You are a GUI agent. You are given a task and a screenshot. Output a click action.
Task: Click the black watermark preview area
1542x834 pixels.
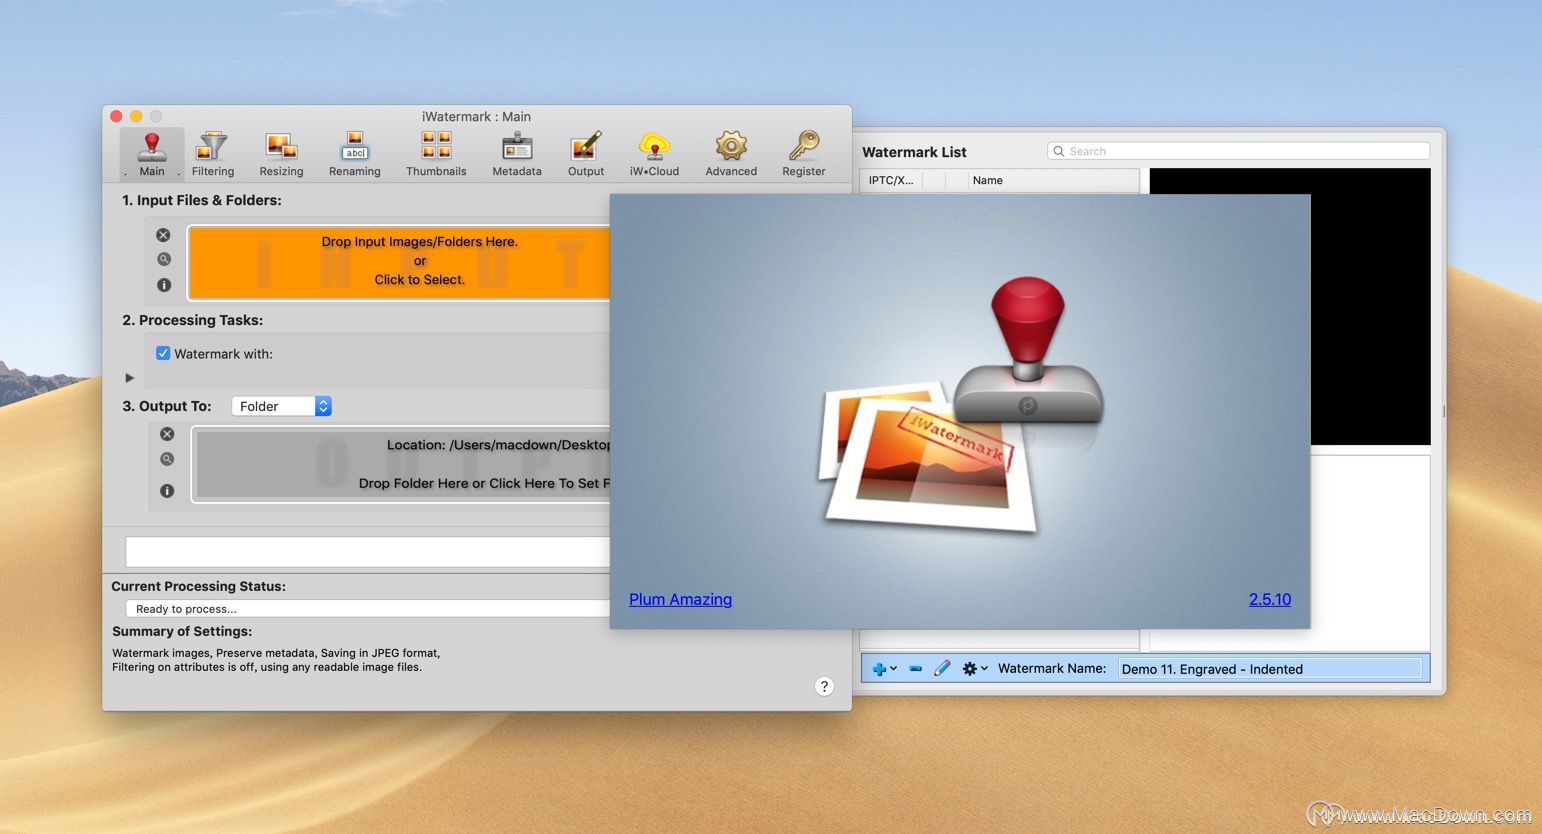[1370, 306]
